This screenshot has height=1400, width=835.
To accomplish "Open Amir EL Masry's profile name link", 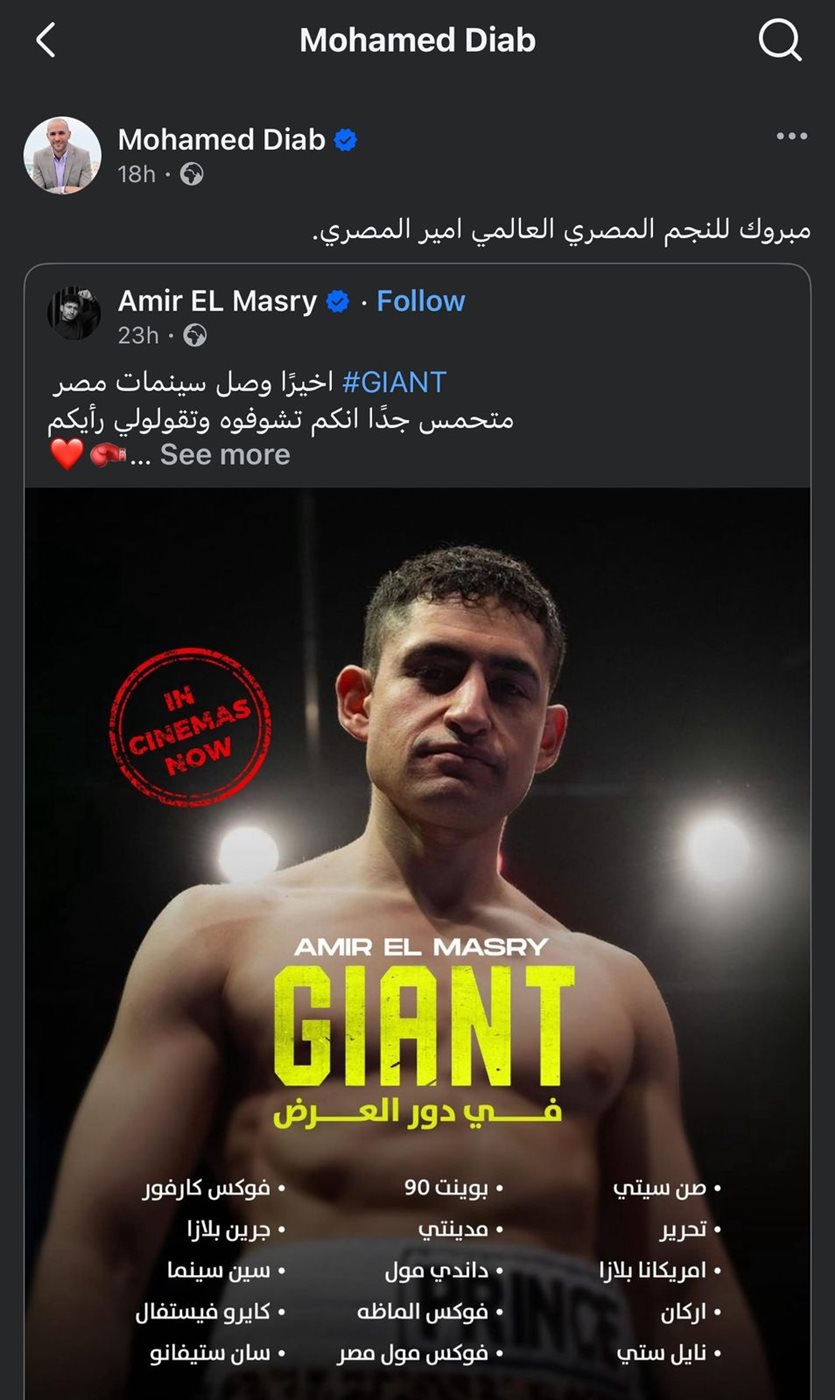I will (218, 301).
